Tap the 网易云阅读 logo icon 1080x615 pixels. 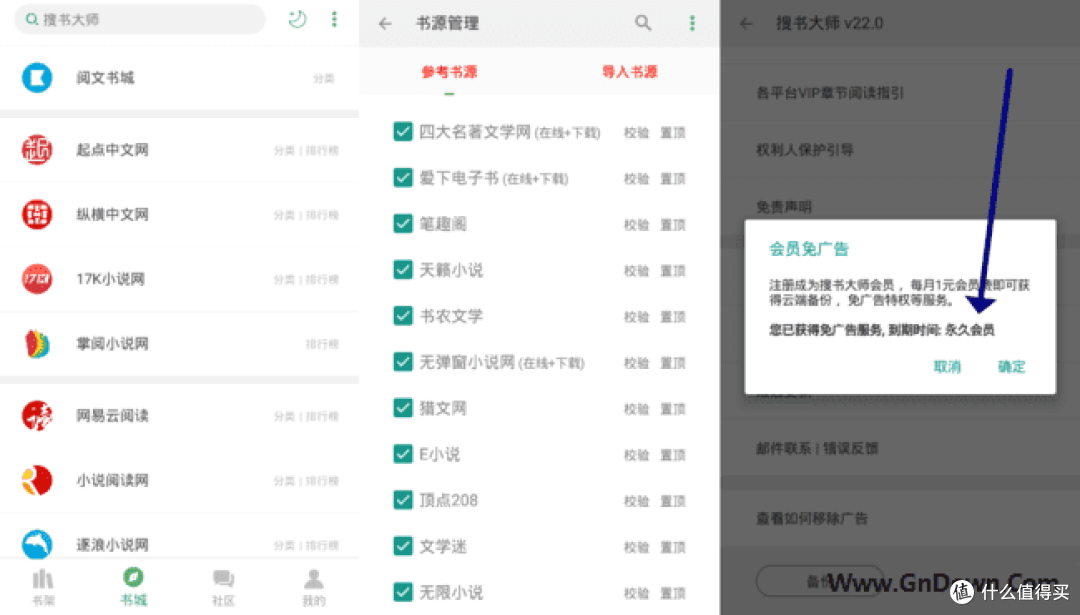pos(37,415)
